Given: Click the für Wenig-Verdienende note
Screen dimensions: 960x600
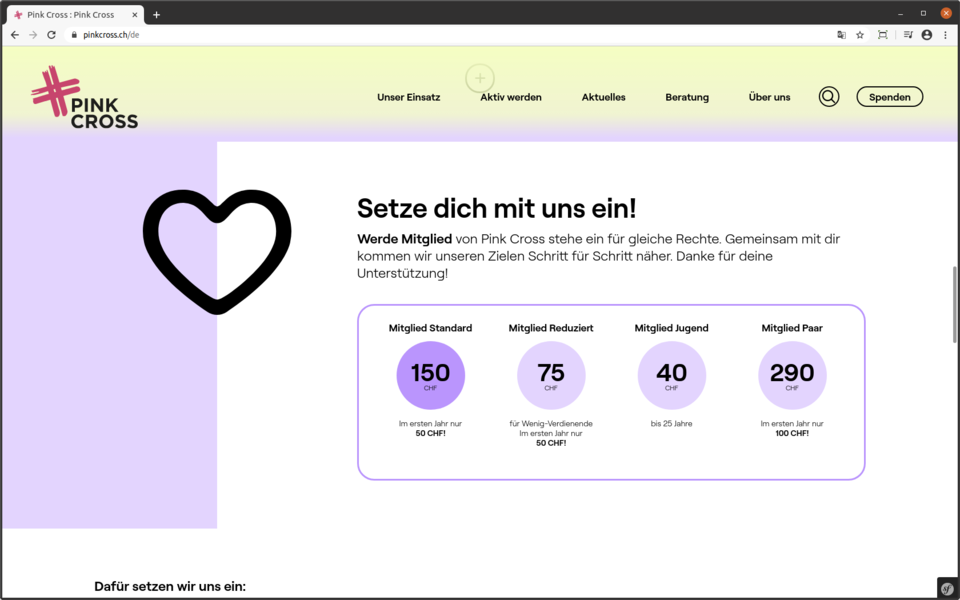Looking at the screenshot, I should [x=551, y=424].
